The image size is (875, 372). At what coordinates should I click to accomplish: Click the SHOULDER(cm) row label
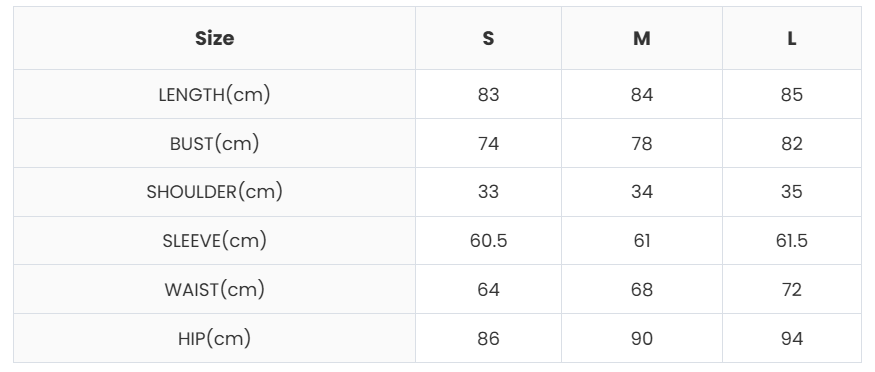click(214, 192)
